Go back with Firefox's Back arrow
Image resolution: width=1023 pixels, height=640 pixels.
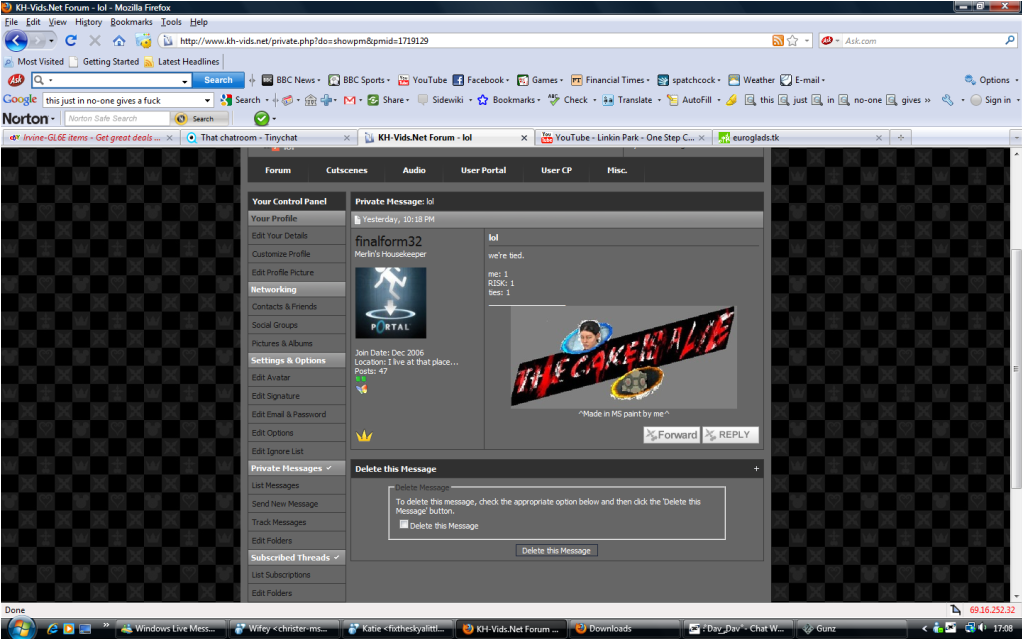point(16,40)
